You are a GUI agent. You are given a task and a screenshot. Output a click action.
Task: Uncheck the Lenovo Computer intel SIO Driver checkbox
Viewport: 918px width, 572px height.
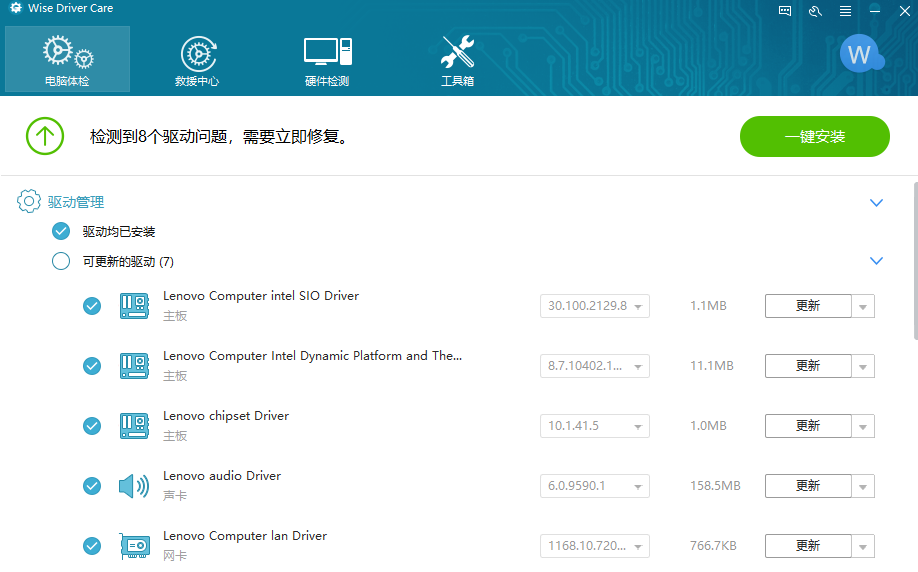[92, 306]
